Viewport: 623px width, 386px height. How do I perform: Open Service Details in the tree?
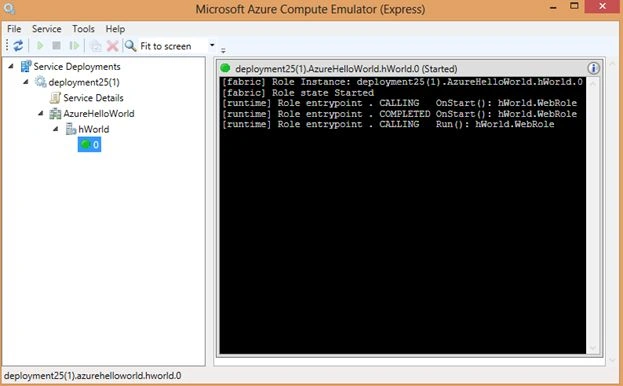point(93,98)
